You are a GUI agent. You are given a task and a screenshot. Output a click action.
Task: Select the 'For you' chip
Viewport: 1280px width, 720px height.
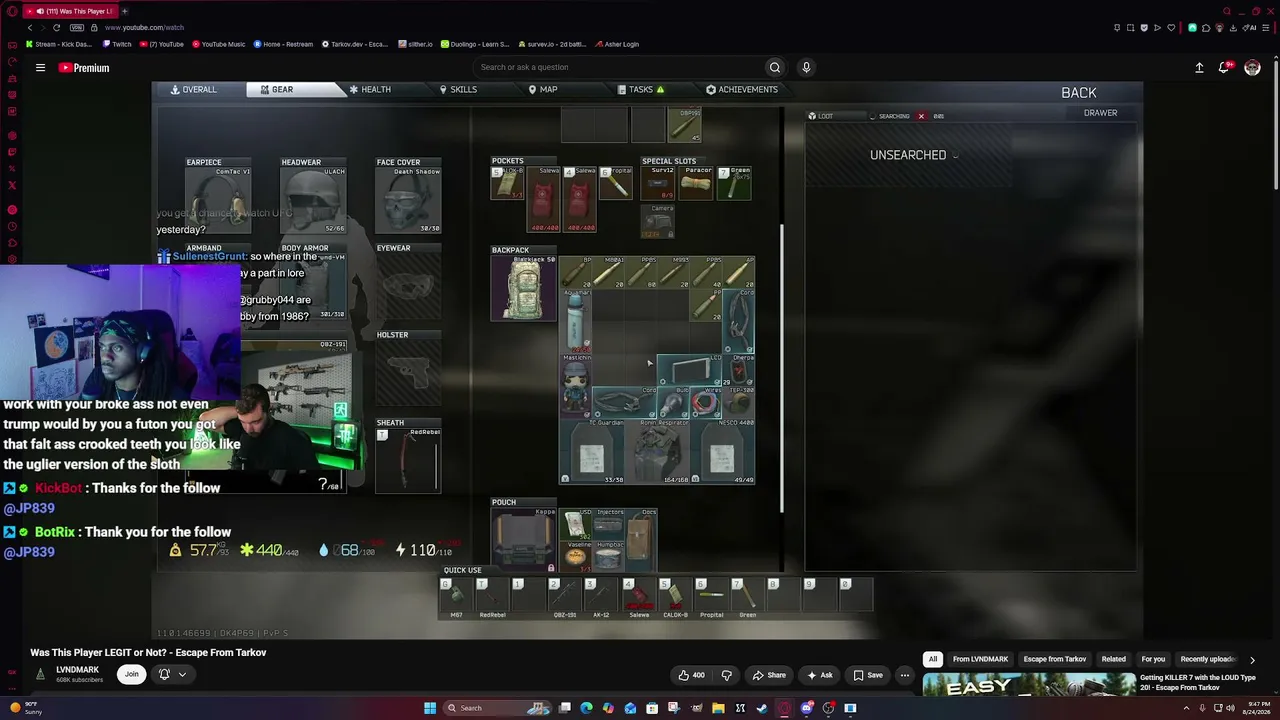pos(1153,659)
